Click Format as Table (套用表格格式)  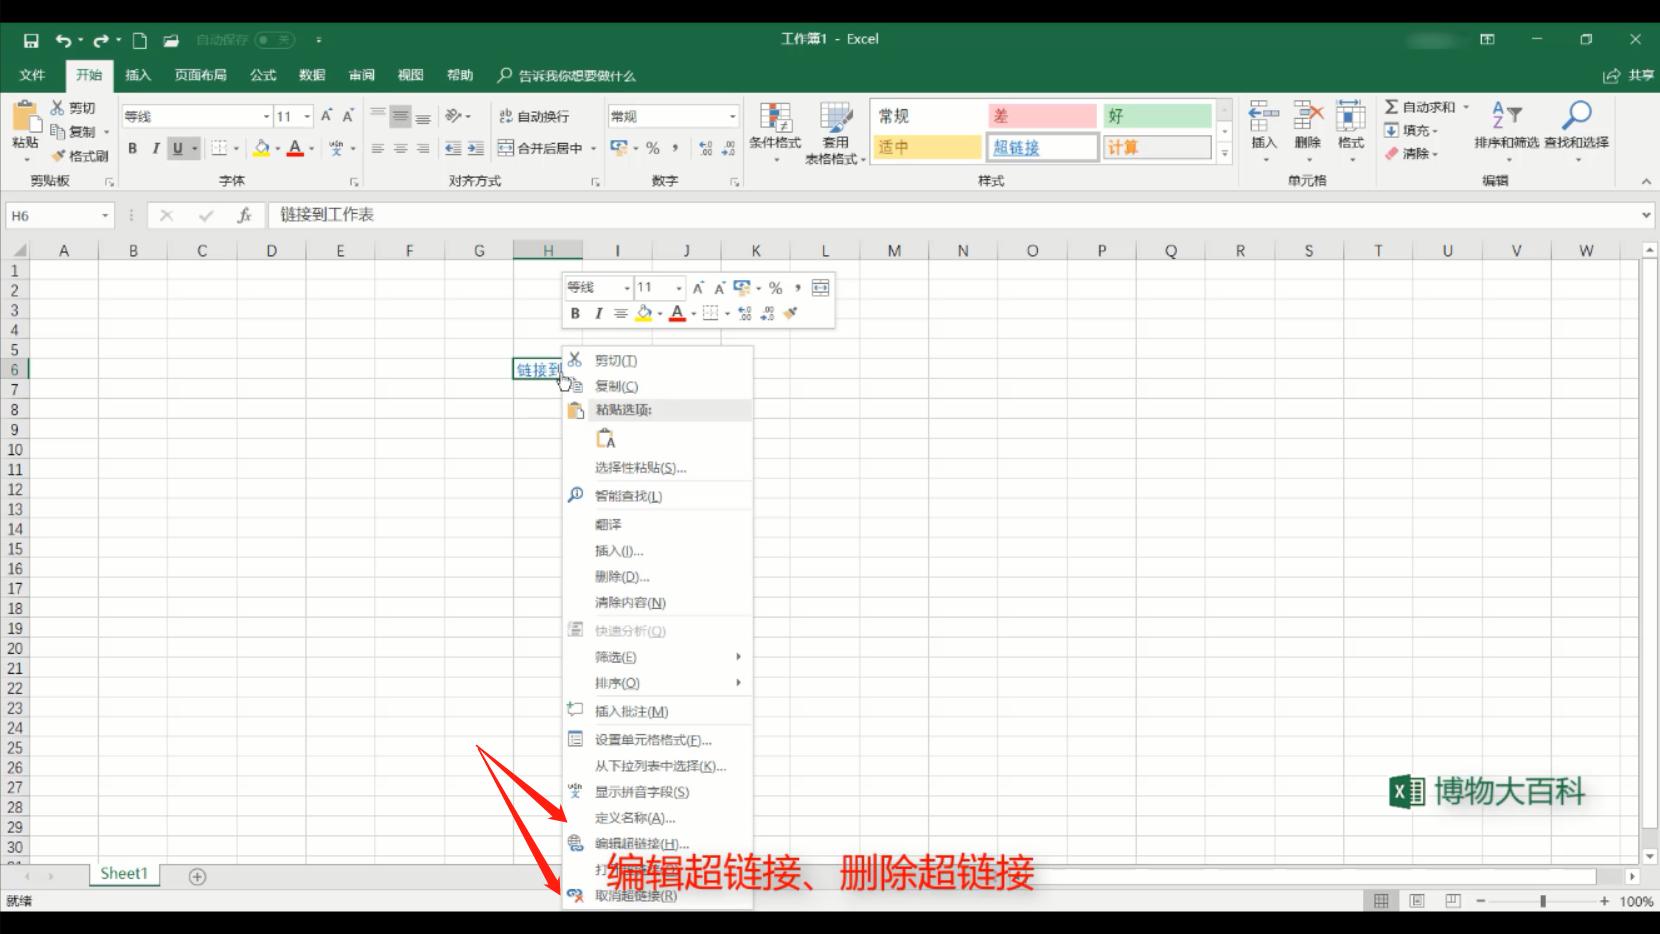click(x=835, y=132)
